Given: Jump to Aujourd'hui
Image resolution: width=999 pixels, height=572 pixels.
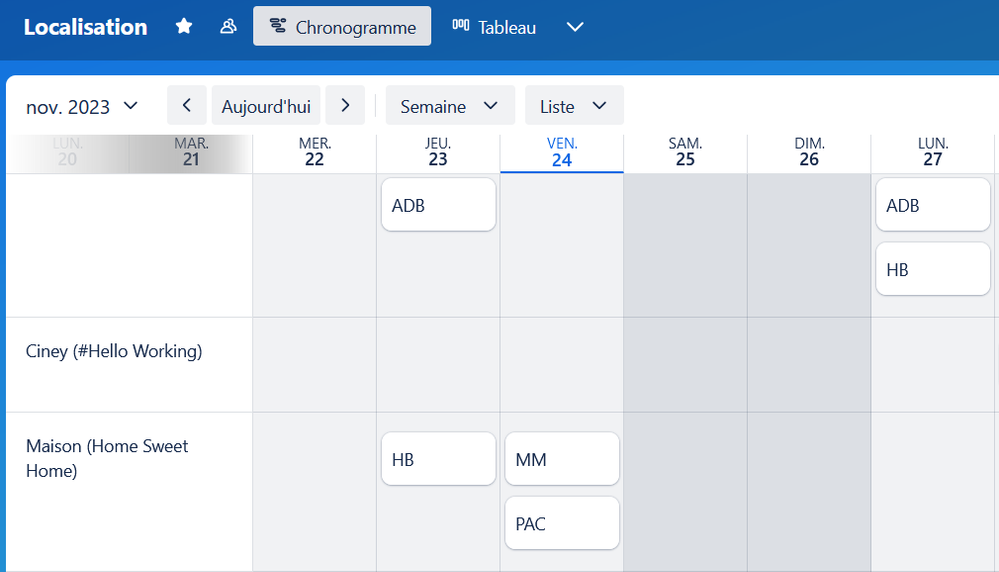Looking at the screenshot, I should [266, 105].
